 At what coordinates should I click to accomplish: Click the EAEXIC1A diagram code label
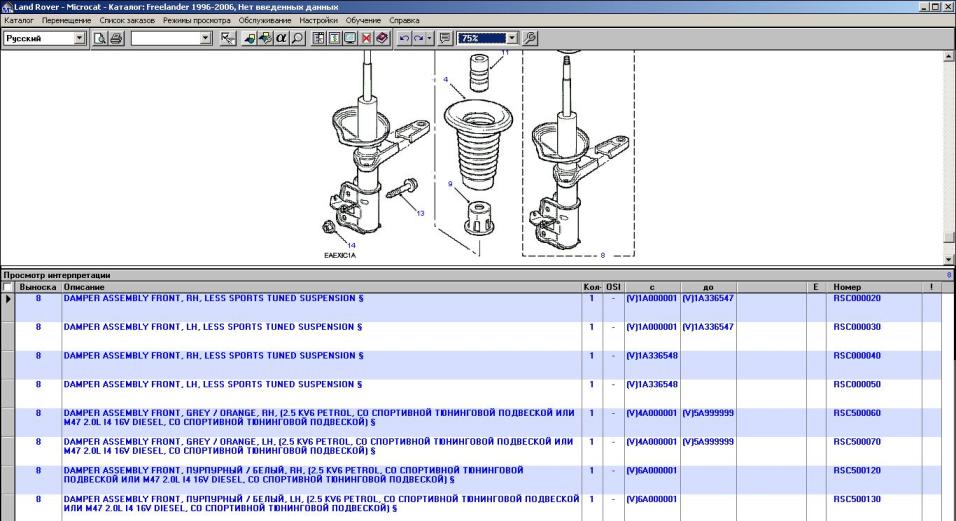pyautogui.click(x=340, y=255)
